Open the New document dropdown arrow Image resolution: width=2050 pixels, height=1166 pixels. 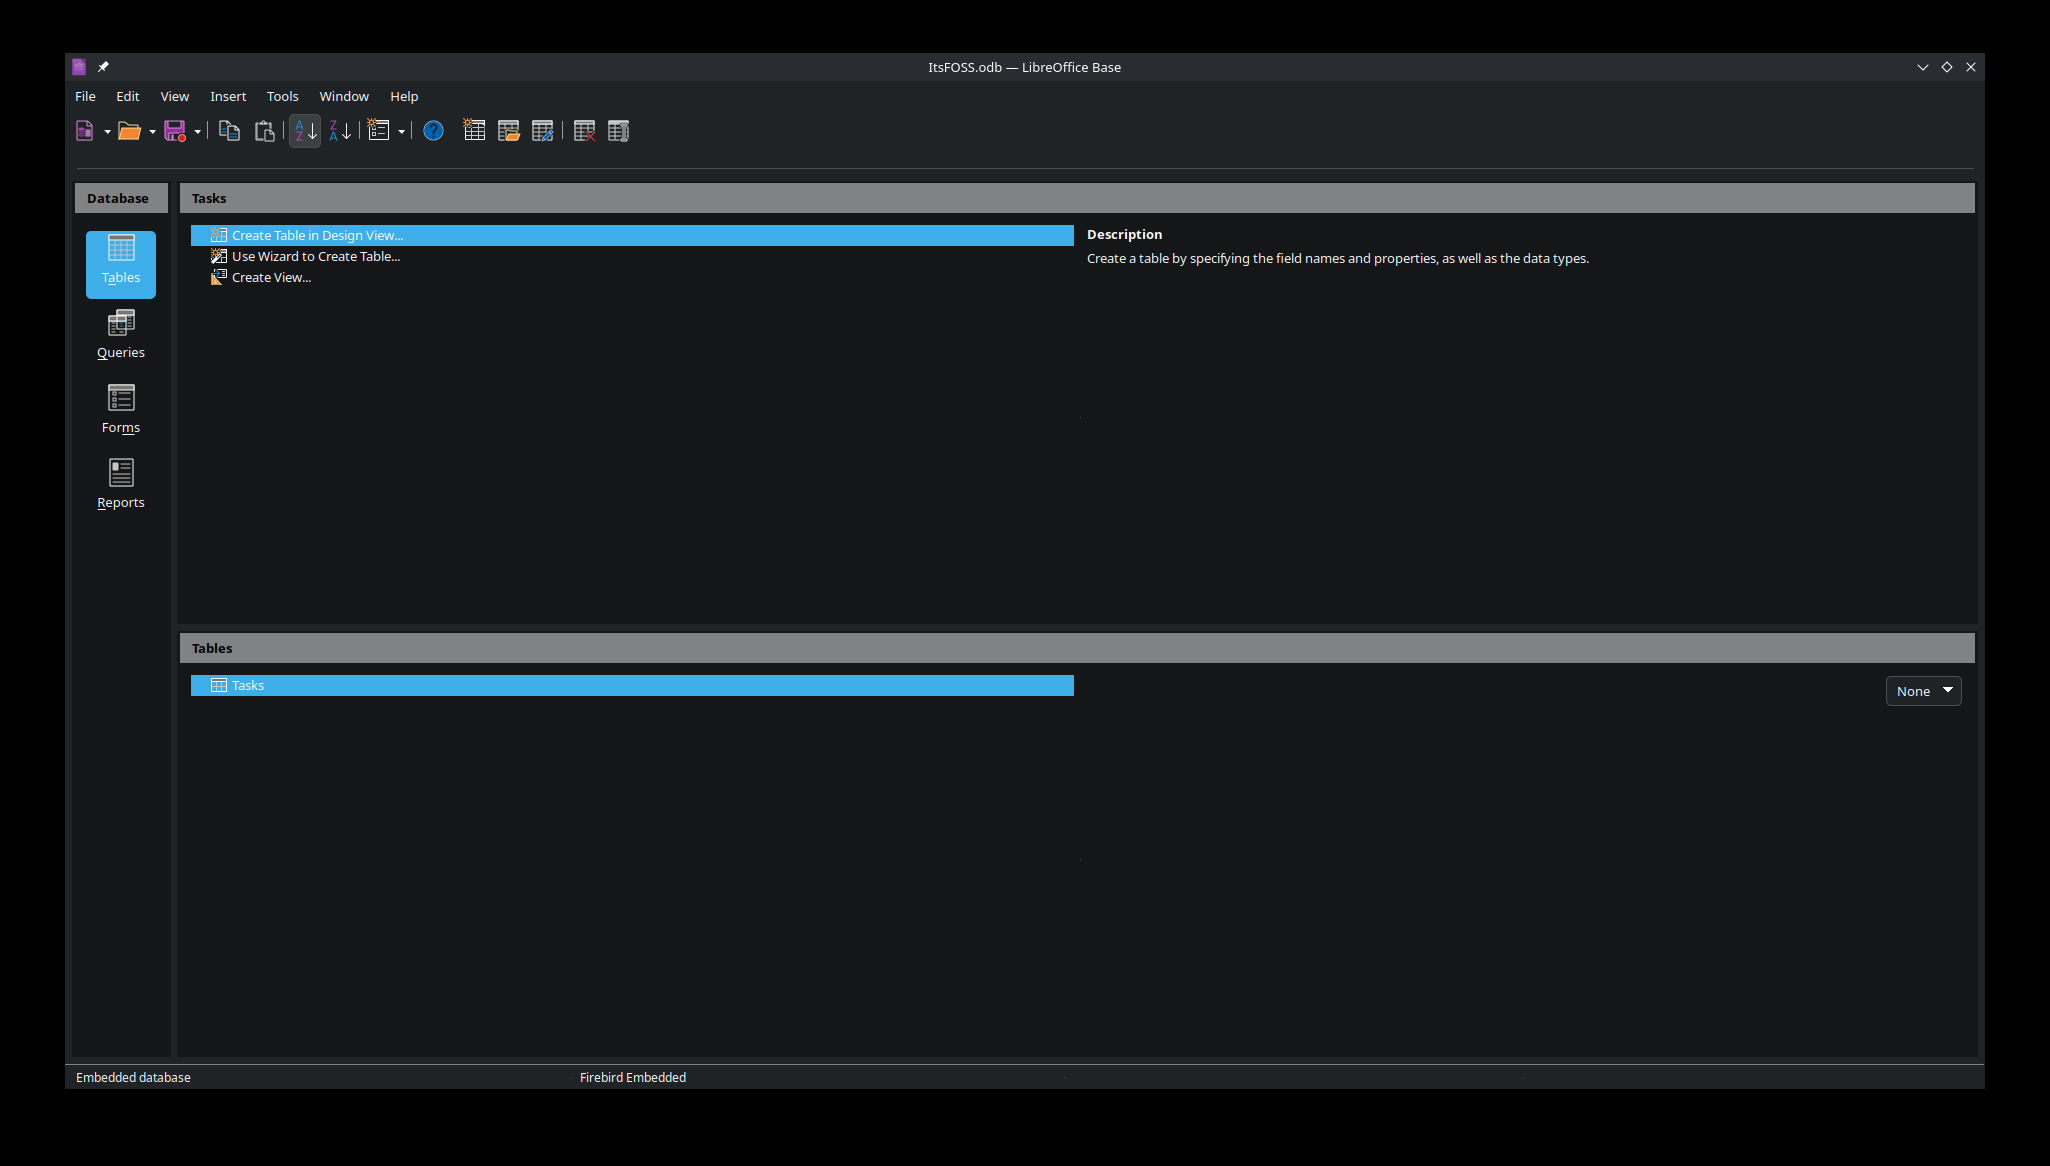point(107,131)
